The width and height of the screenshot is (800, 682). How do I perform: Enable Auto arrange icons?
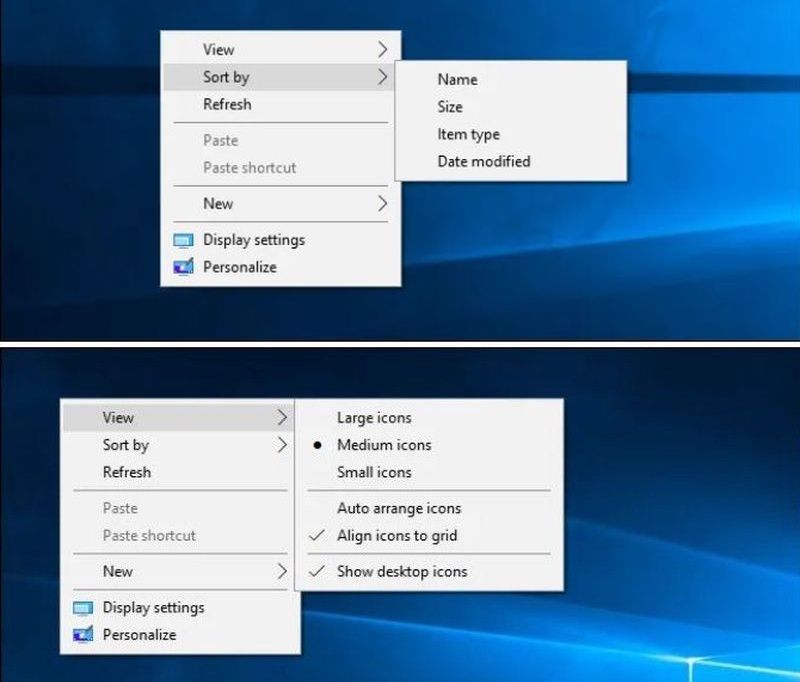click(429, 509)
